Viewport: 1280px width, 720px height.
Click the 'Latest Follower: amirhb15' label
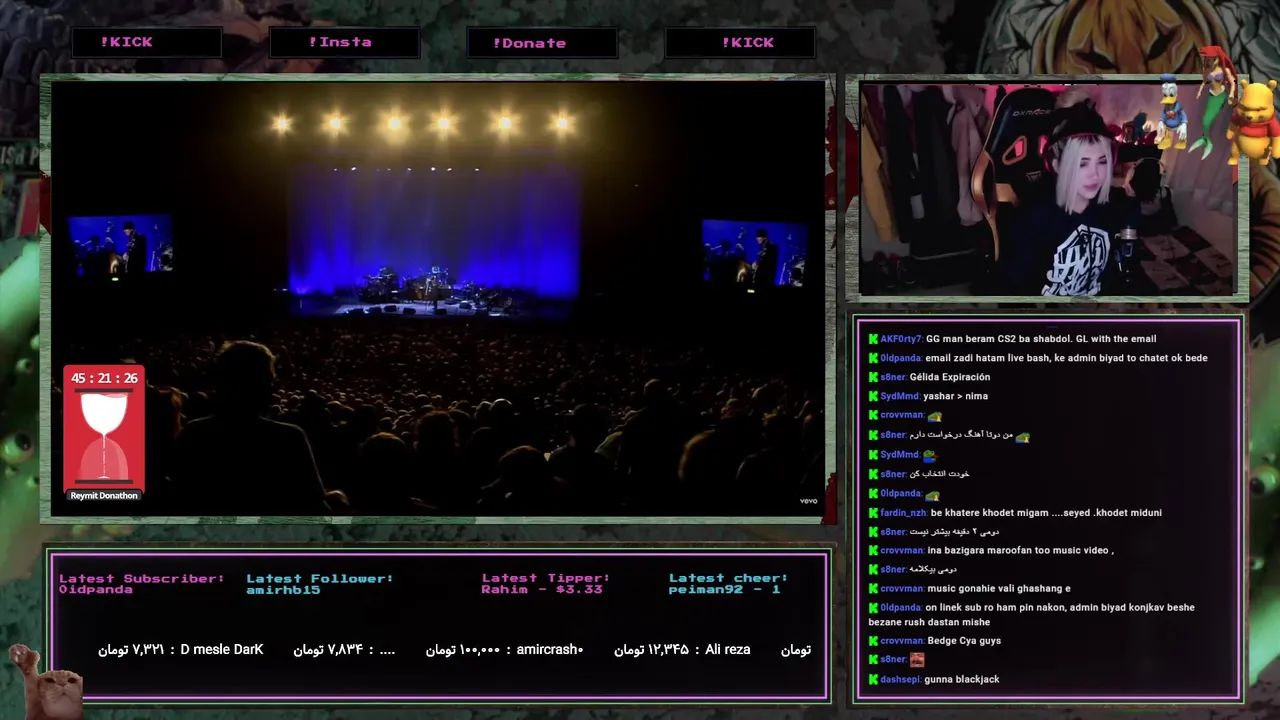(320, 584)
